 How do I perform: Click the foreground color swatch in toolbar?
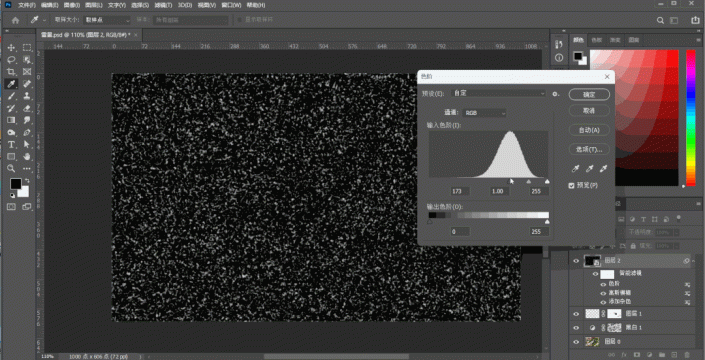coord(16,184)
